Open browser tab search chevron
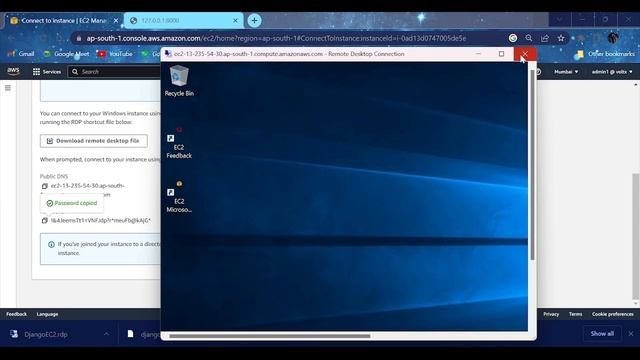 click(559, 19)
